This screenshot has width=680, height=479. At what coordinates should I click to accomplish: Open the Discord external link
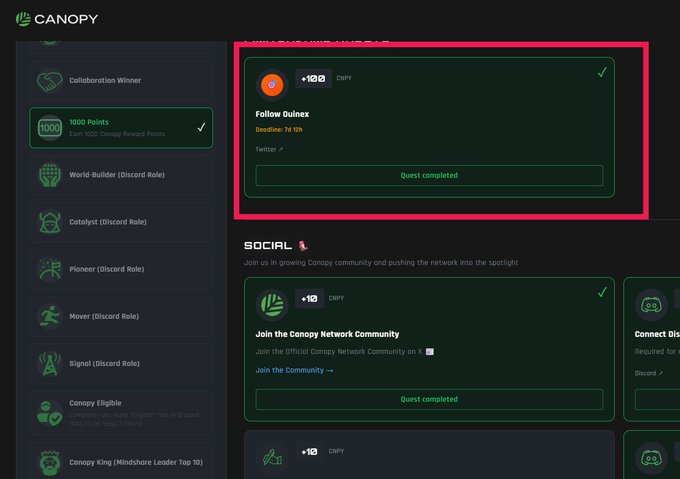click(x=648, y=373)
